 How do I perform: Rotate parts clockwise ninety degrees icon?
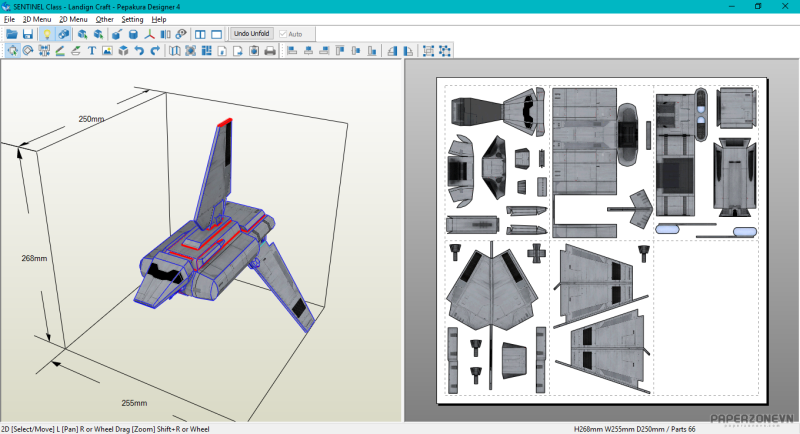point(408,50)
